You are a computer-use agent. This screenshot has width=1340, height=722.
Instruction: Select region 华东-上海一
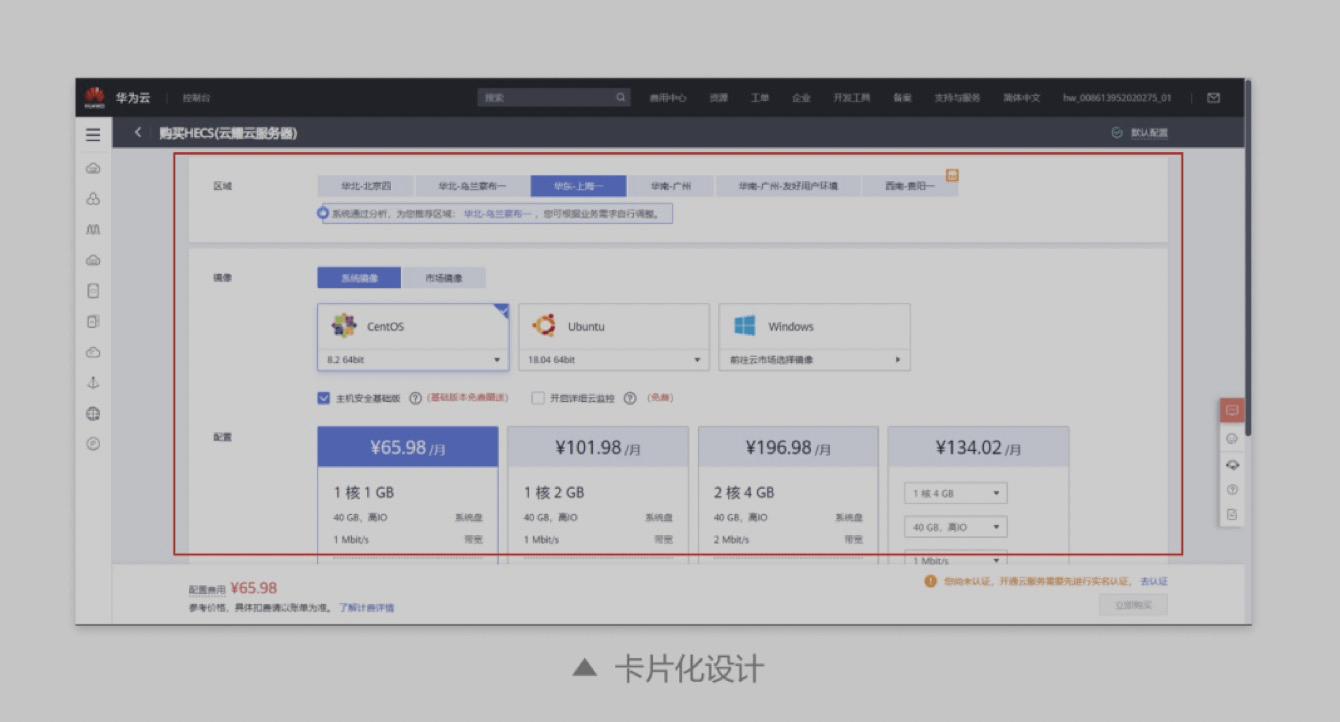coord(579,186)
